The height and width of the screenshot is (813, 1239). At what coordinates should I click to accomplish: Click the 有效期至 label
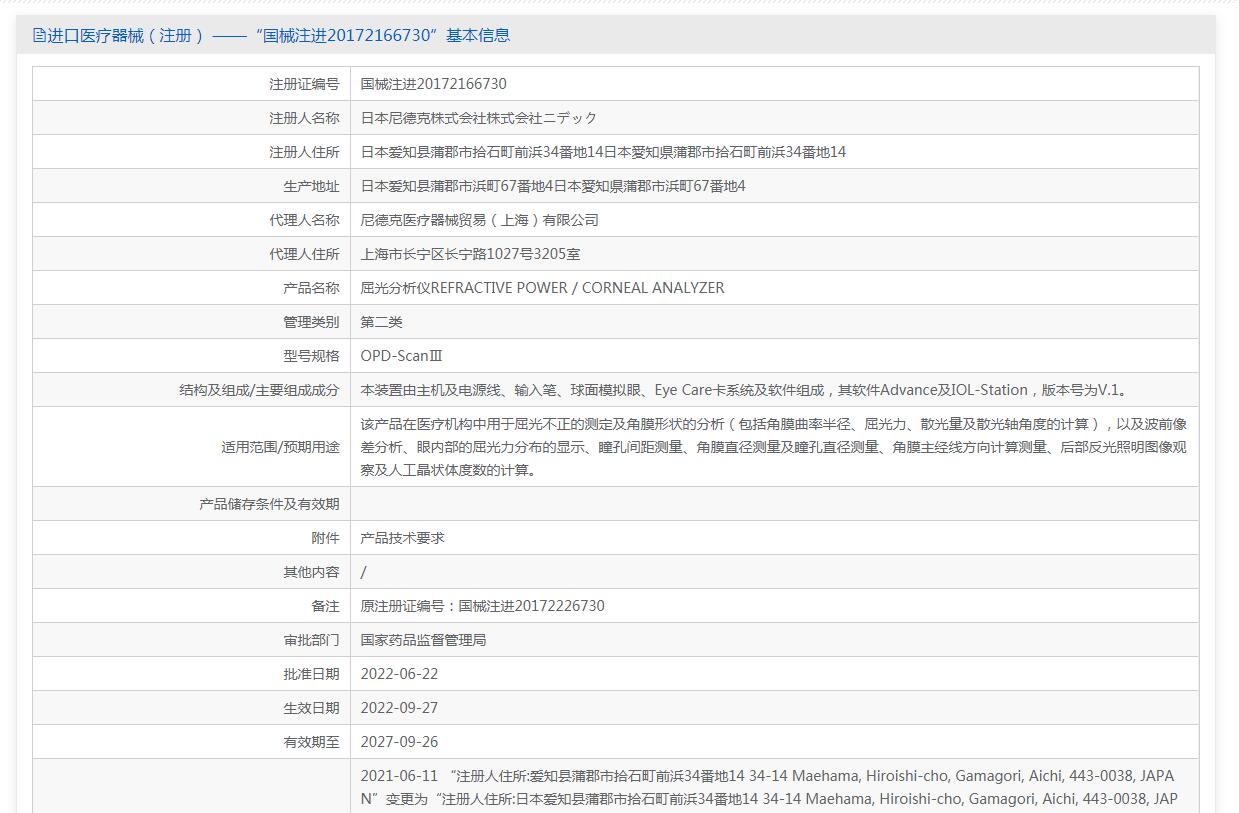pyautogui.click(x=311, y=742)
